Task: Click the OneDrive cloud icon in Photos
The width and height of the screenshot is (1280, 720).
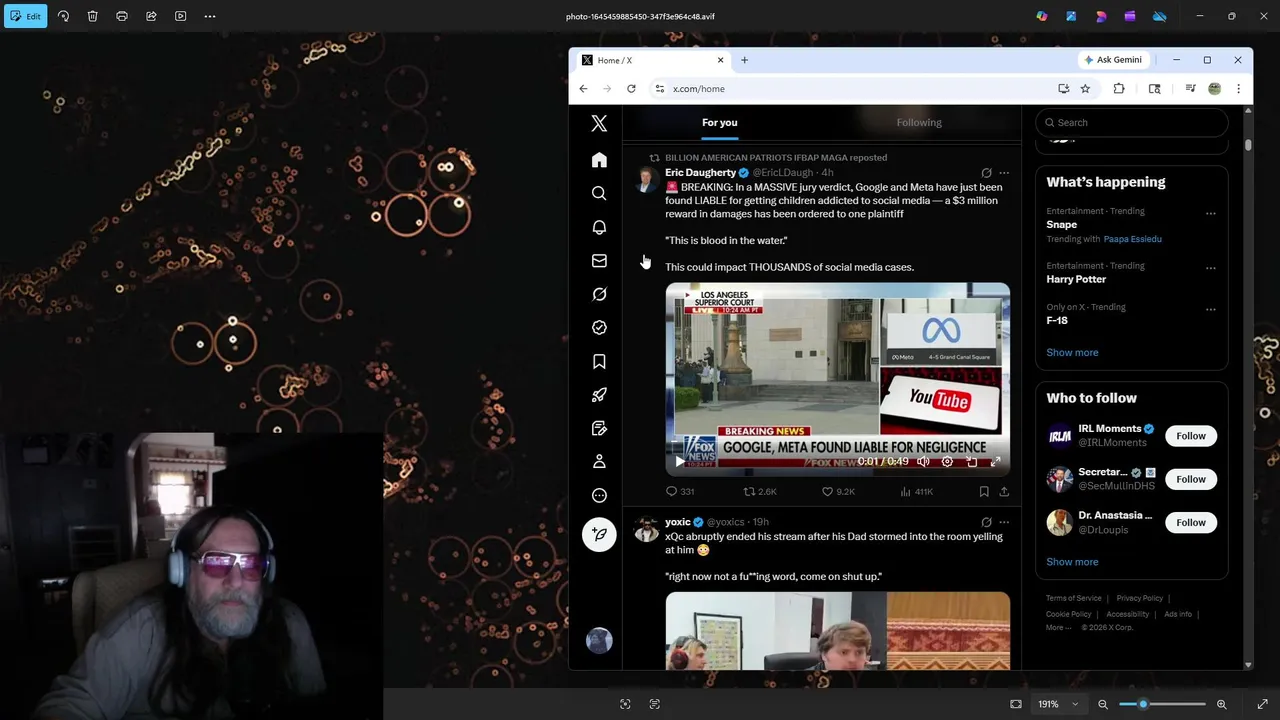Action: [x=1159, y=16]
